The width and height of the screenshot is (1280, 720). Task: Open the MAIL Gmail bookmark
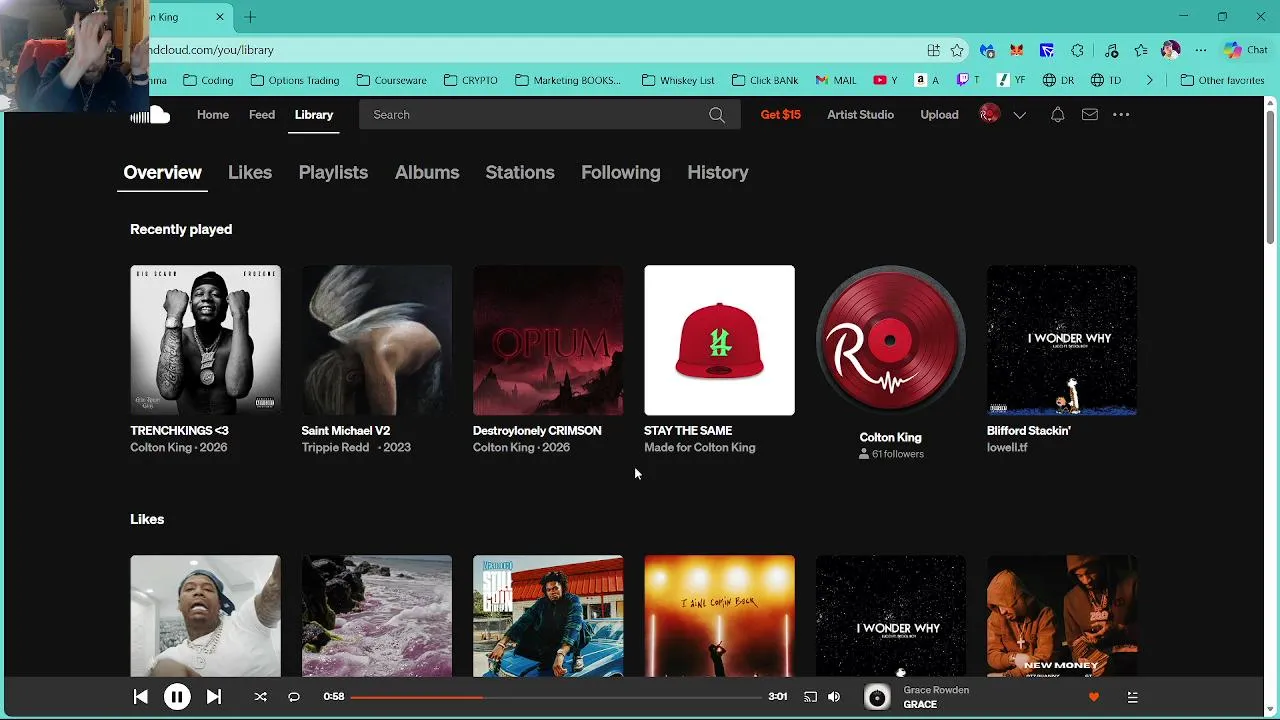[836, 80]
